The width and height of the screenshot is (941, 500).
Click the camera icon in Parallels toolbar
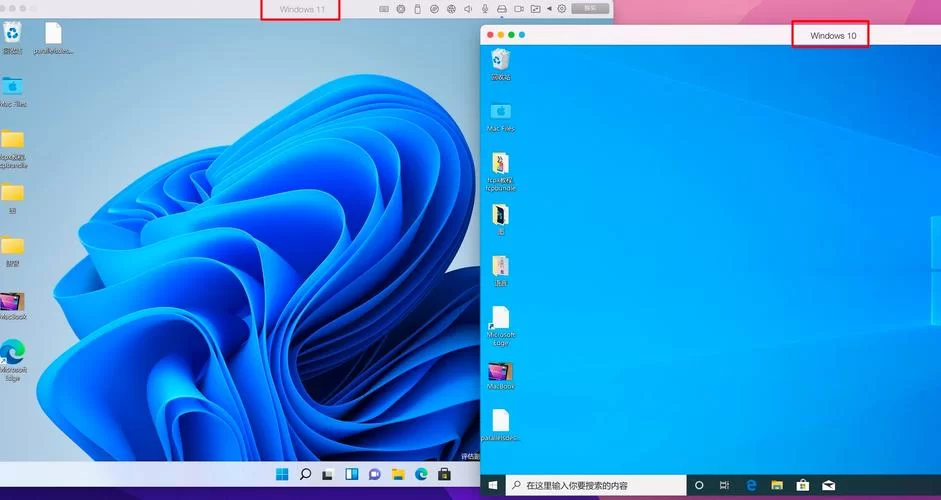(519, 9)
